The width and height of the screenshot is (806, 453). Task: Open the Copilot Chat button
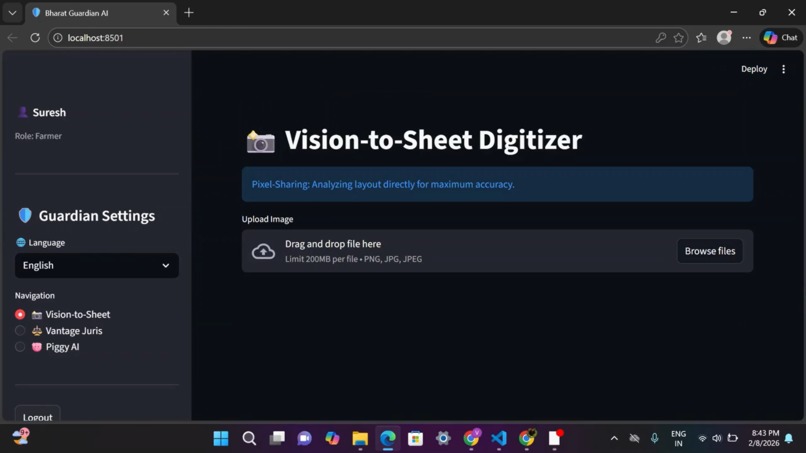780,38
